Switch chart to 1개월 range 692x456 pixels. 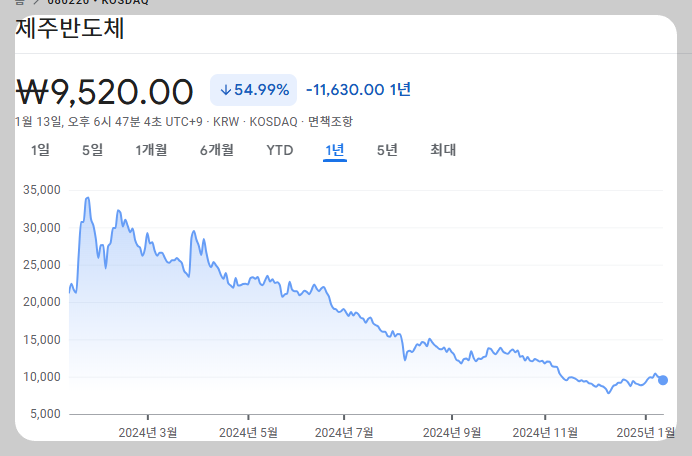(151, 150)
